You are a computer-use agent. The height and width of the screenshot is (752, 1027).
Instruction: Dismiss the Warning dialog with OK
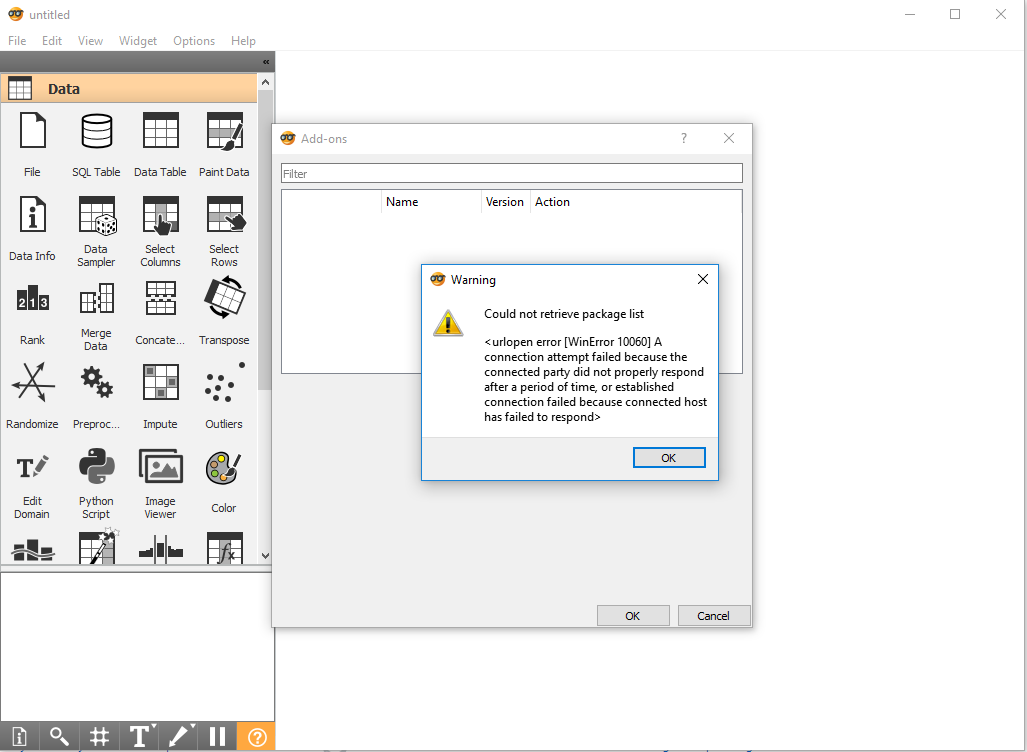pyautogui.click(x=669, y=457)
